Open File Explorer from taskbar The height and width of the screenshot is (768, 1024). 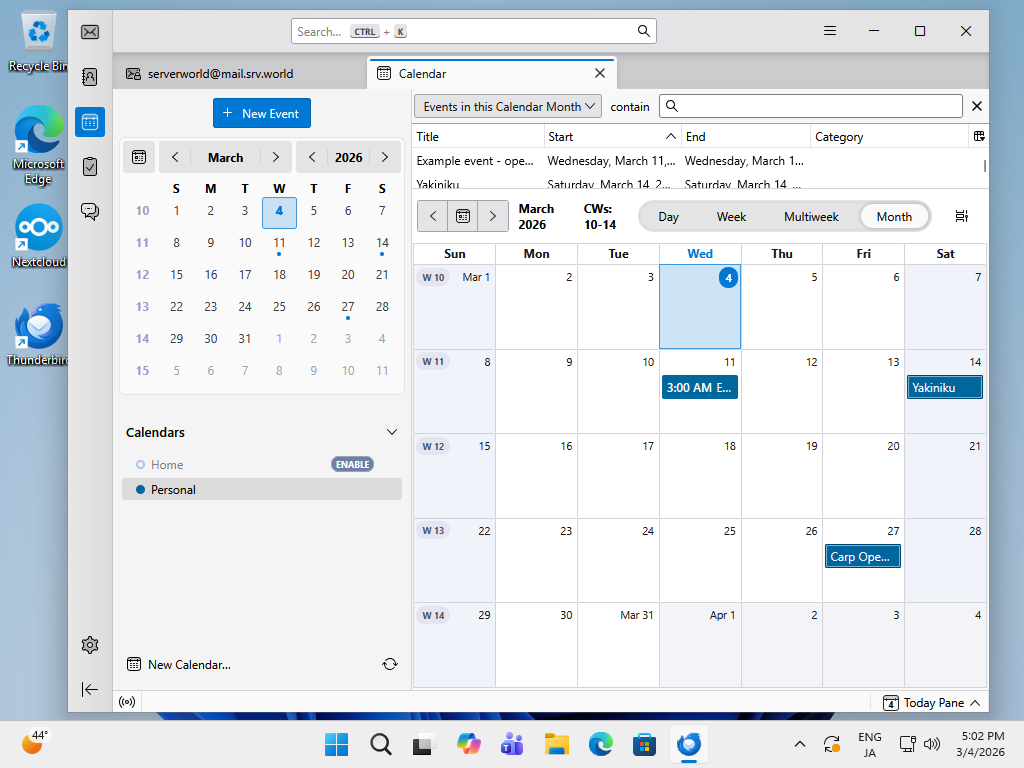tap(556, 744)
